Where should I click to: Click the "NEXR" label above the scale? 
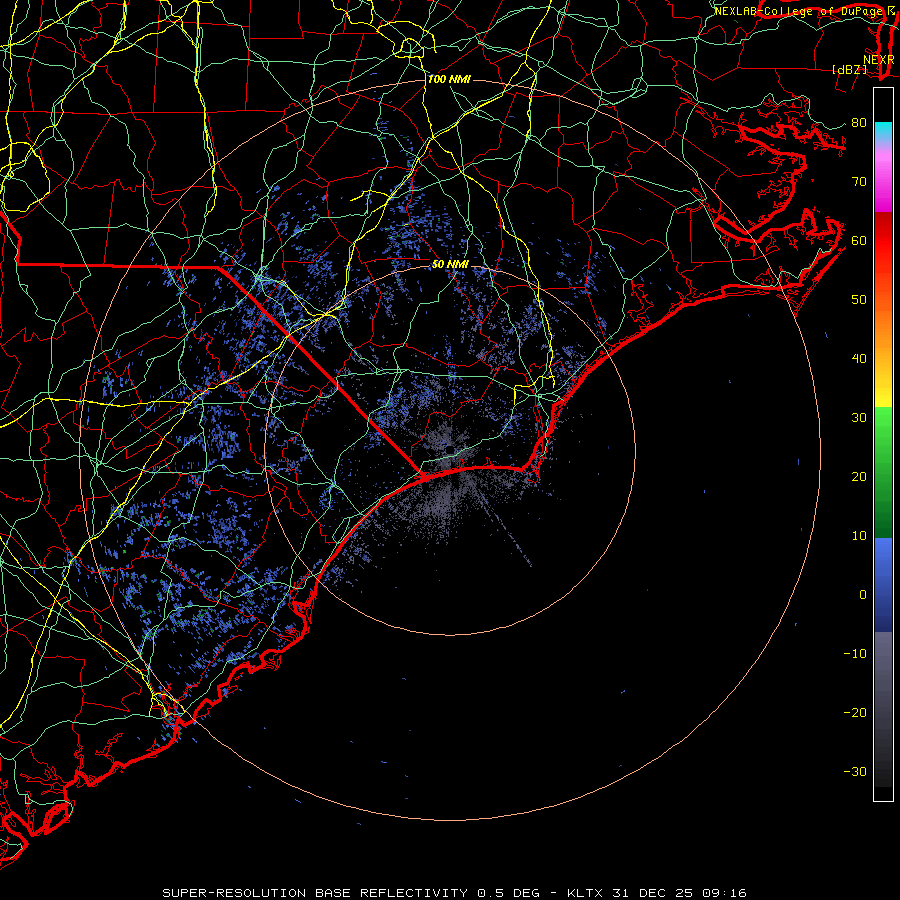click(878, 60)
